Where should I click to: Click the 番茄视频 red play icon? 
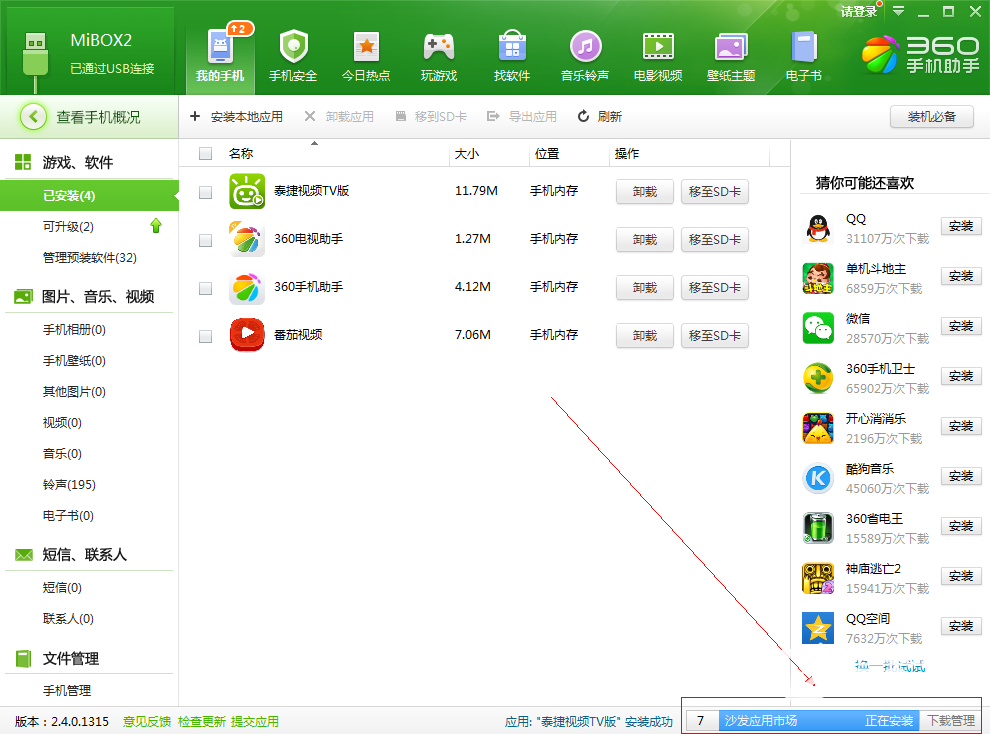click(x=247, y=334)
